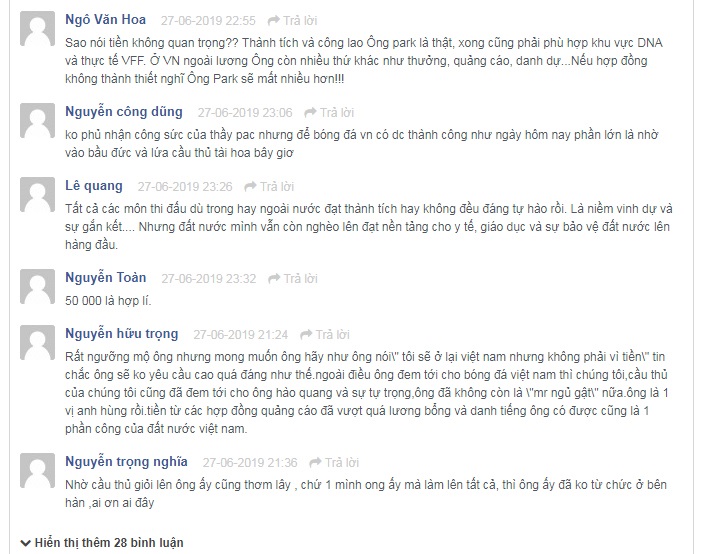Viewport: 701px width, 554px height.
Task: Click Ngô Văn Hoa's avatar picture
Action: point(38,29)
